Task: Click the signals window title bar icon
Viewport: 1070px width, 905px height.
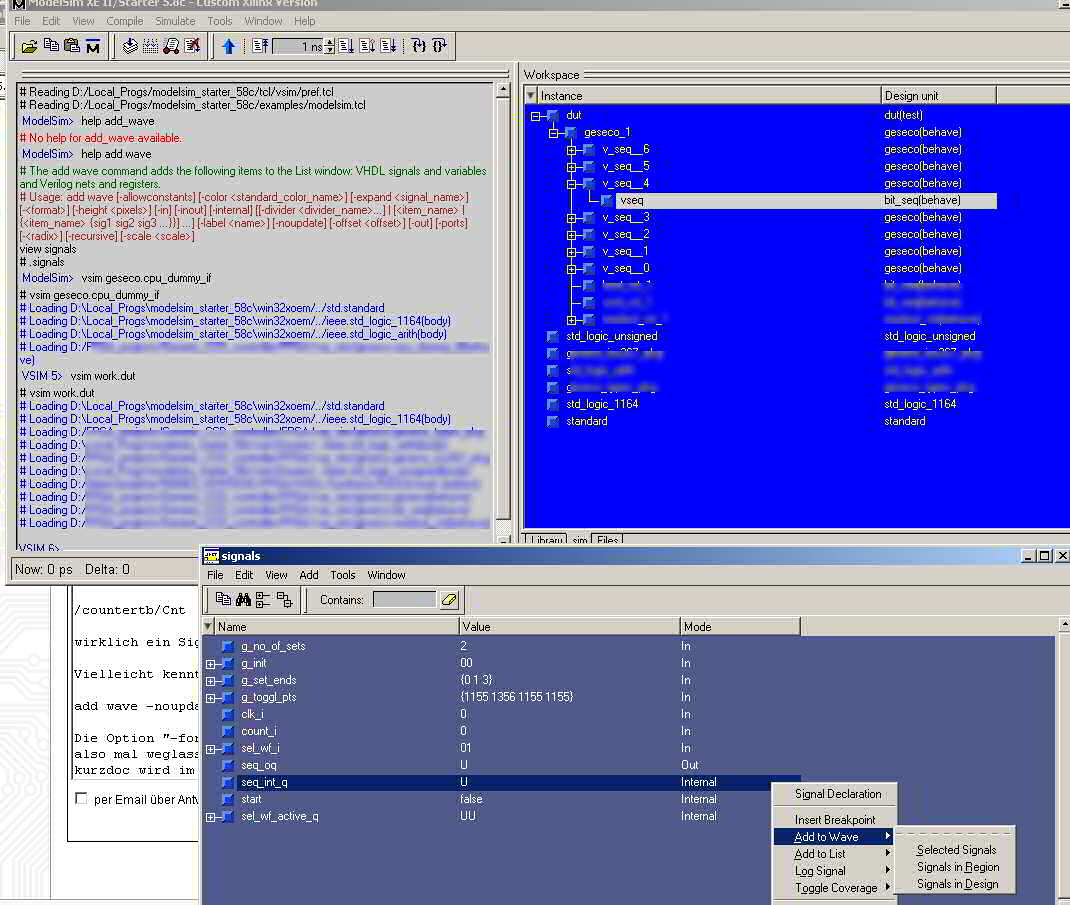Action: tap(212, 556)
